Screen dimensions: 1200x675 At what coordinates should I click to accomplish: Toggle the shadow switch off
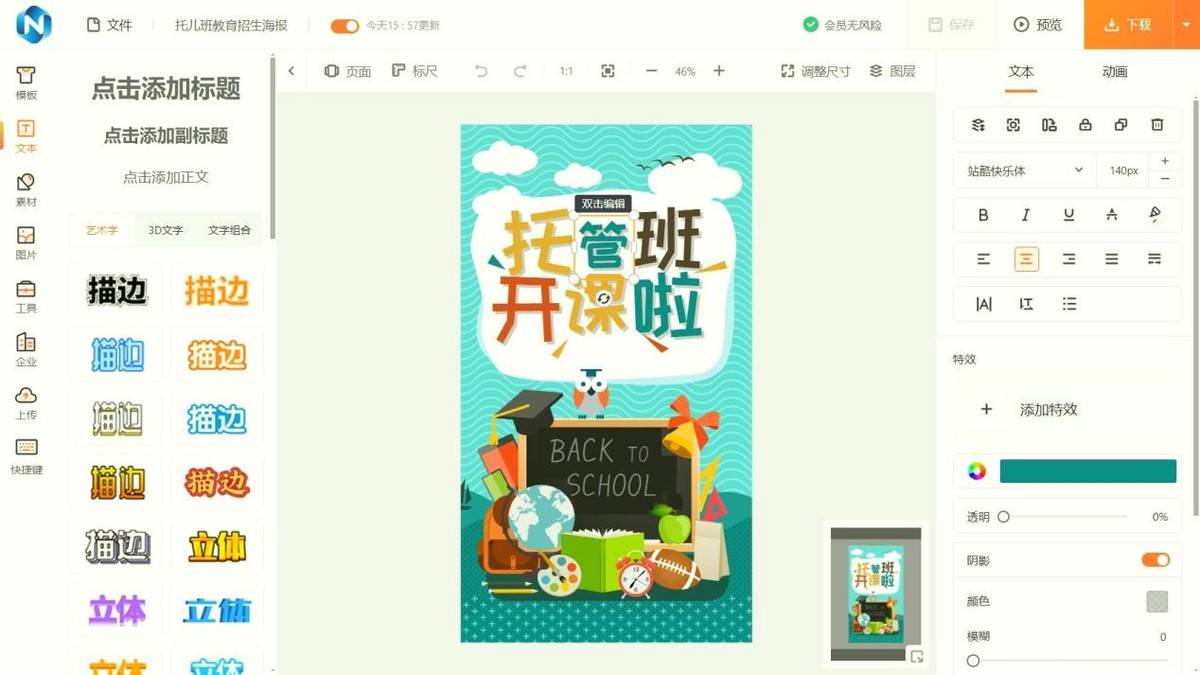(x=1155, y=560)
